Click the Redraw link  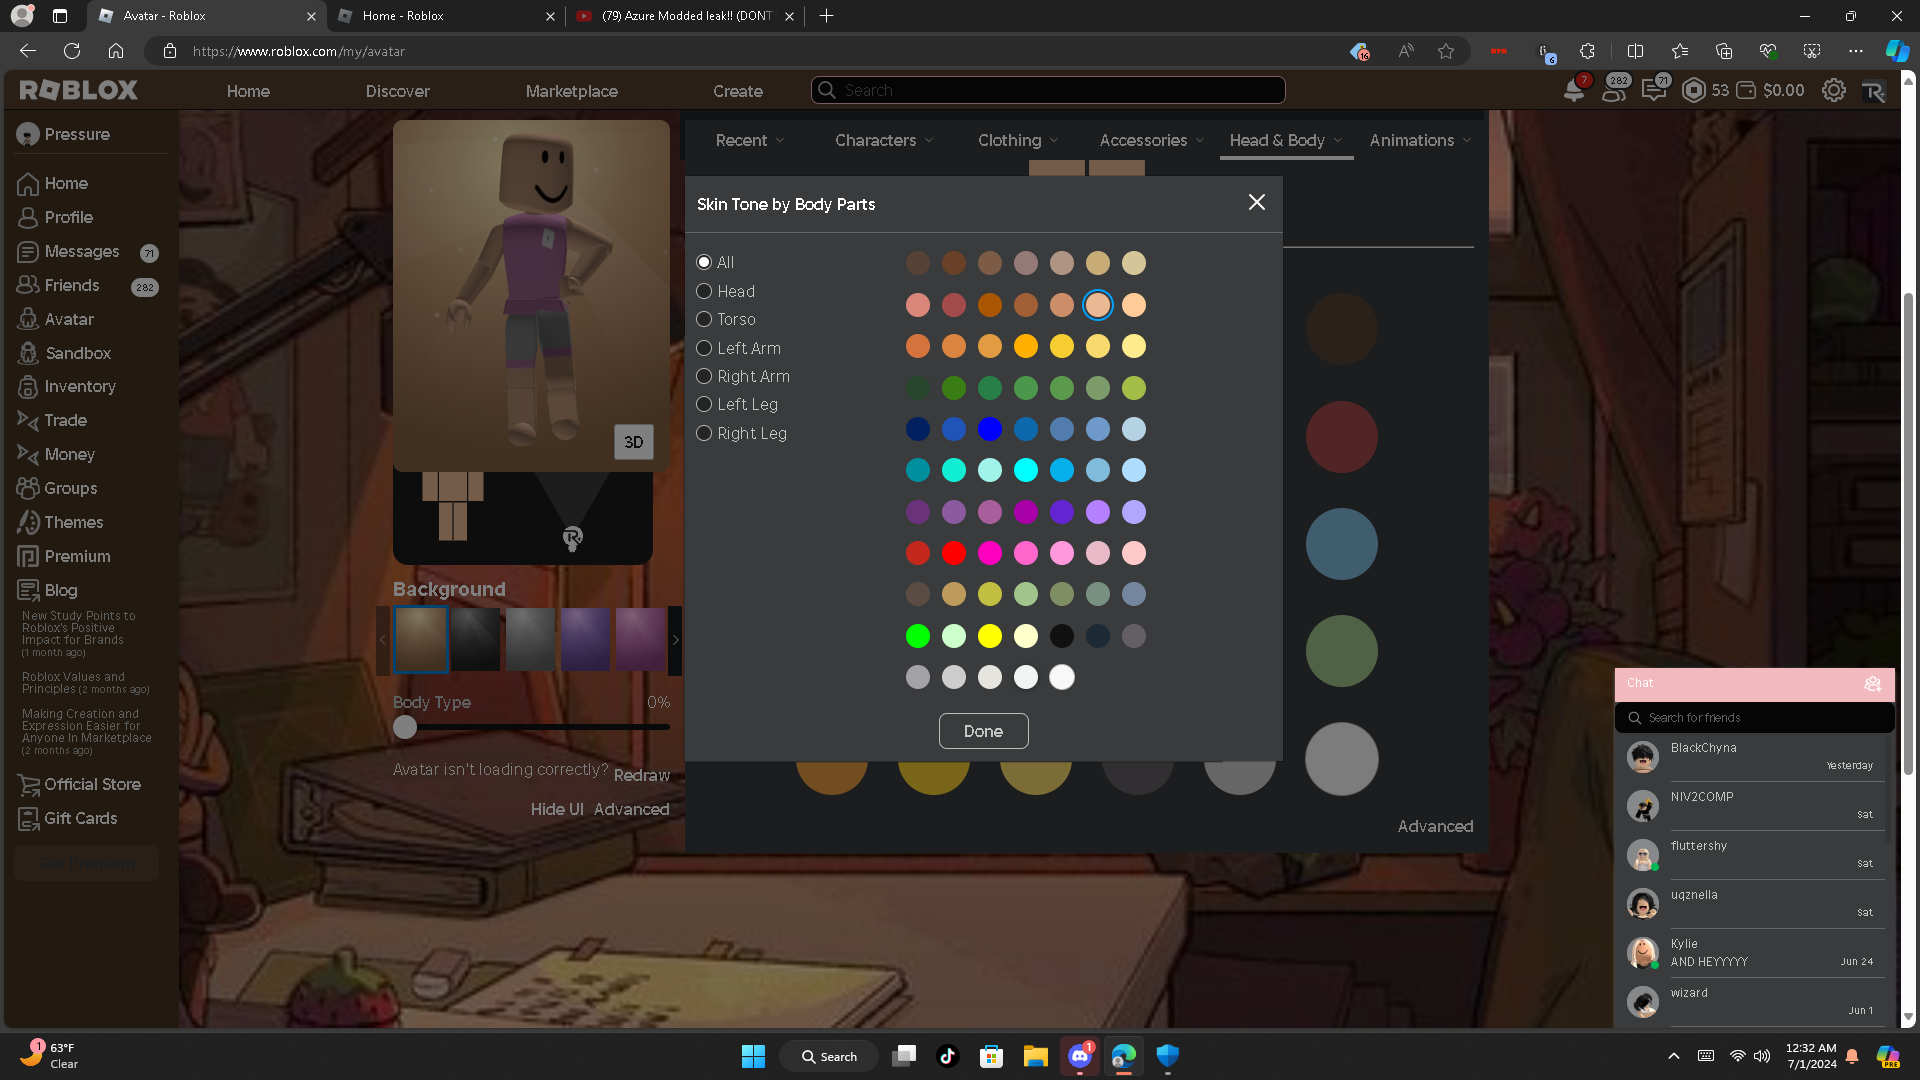point(642,776)
